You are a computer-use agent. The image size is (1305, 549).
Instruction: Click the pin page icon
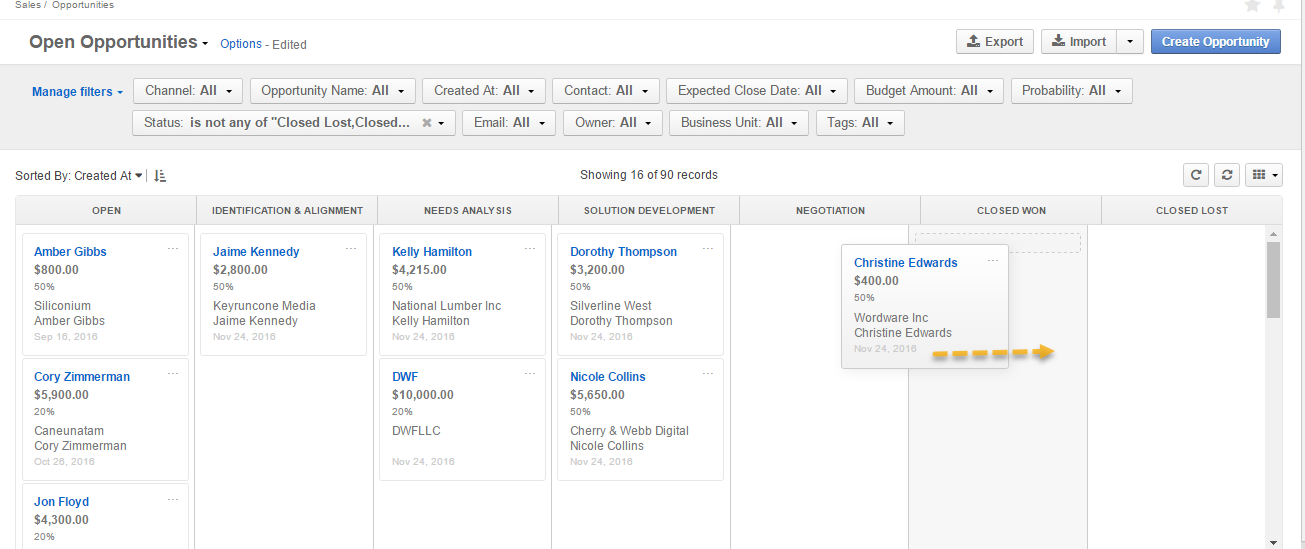pos(1279,5)
